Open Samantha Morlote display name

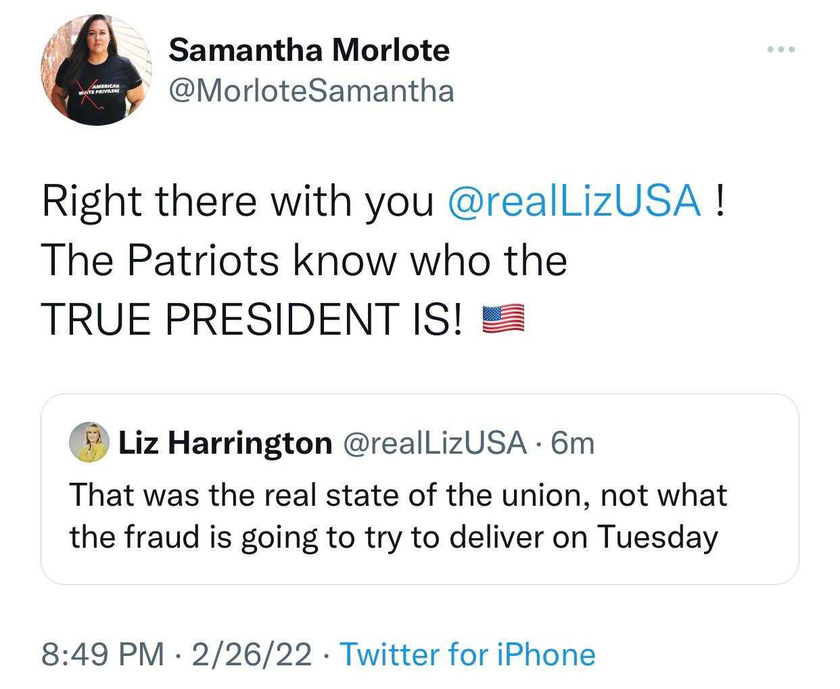[x=309, y=50]
